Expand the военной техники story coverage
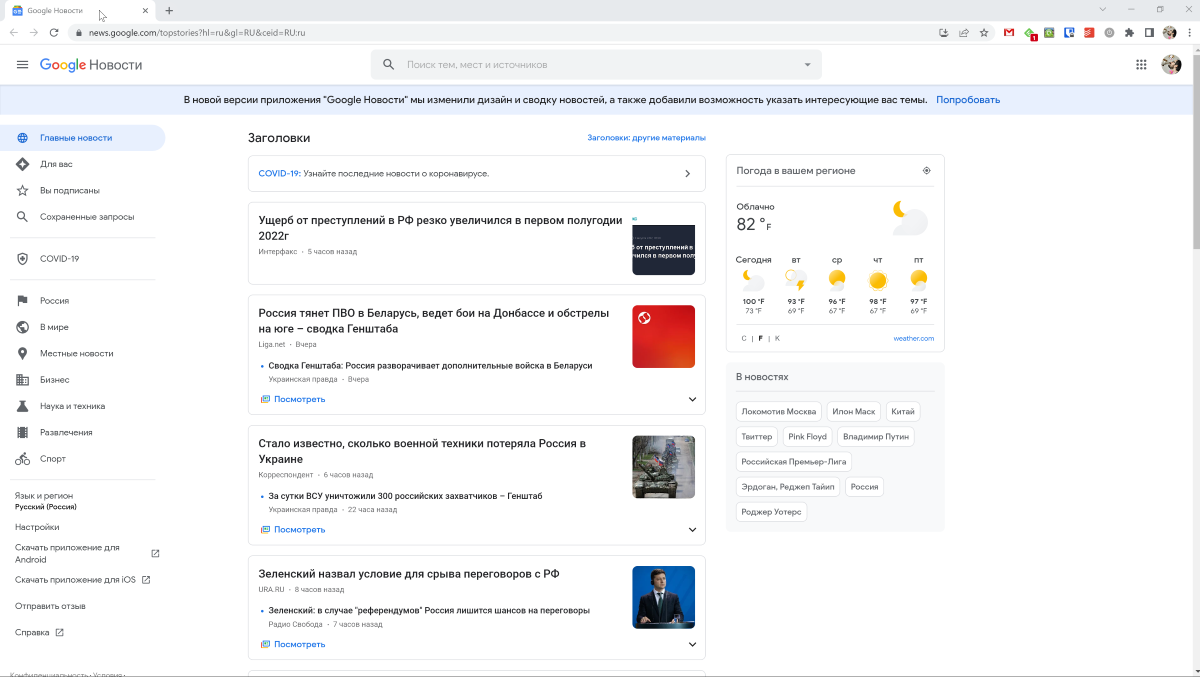This screenshot has width=1200, height=677. click(x=692, y=530)
